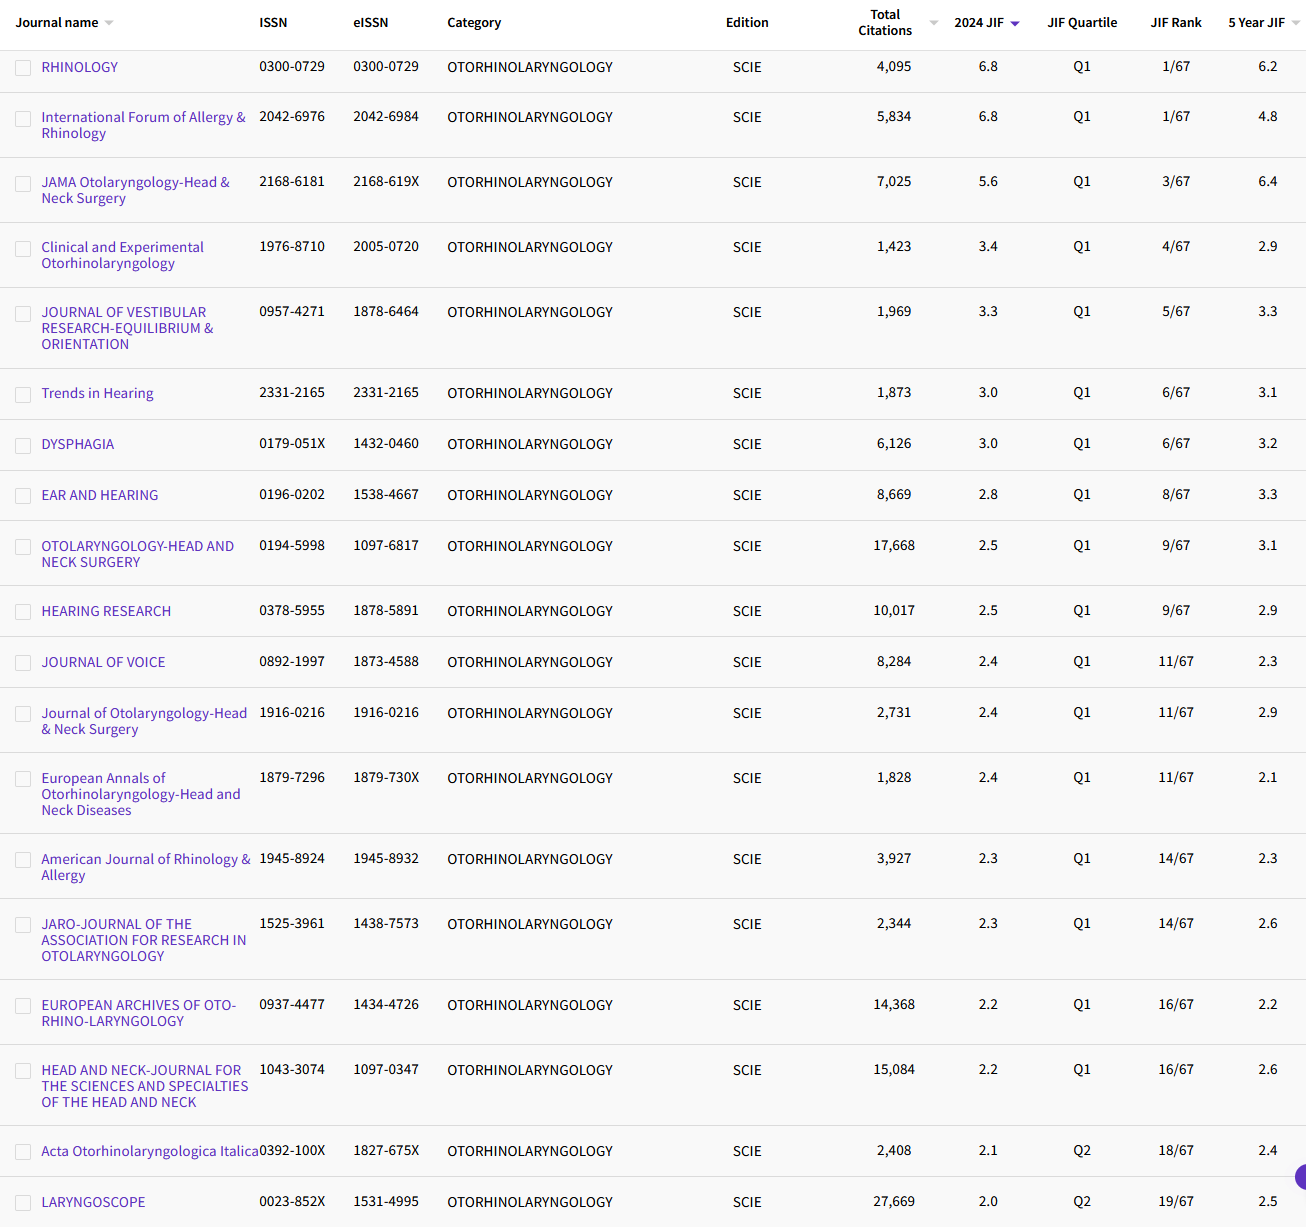Select the DYSPHAGIA row checkbox
This screenshot has width=1306, height=1227.
[x=23, y=445]
